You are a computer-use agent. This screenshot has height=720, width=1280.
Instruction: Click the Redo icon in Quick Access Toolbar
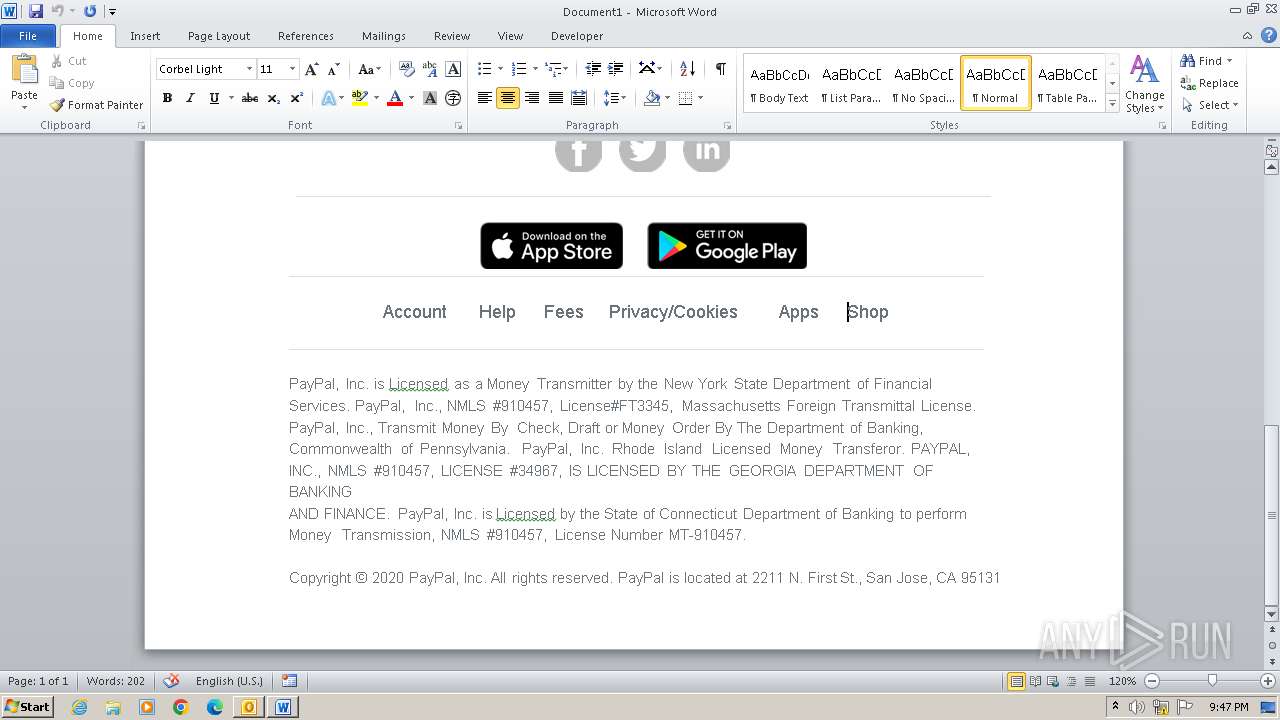pos(90,11)
